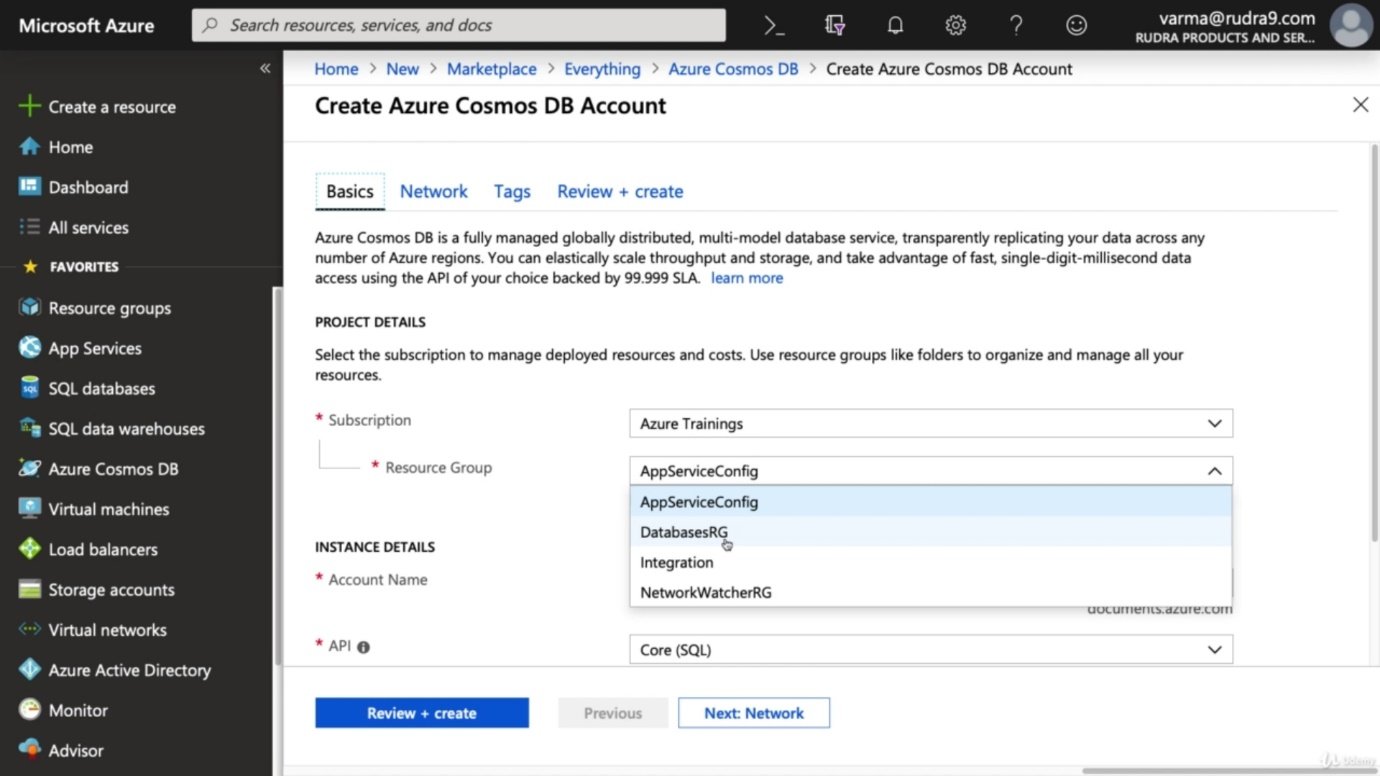Click the Resource groups cube icon
Screen dimensions: 1380x776
coord(30,308)
